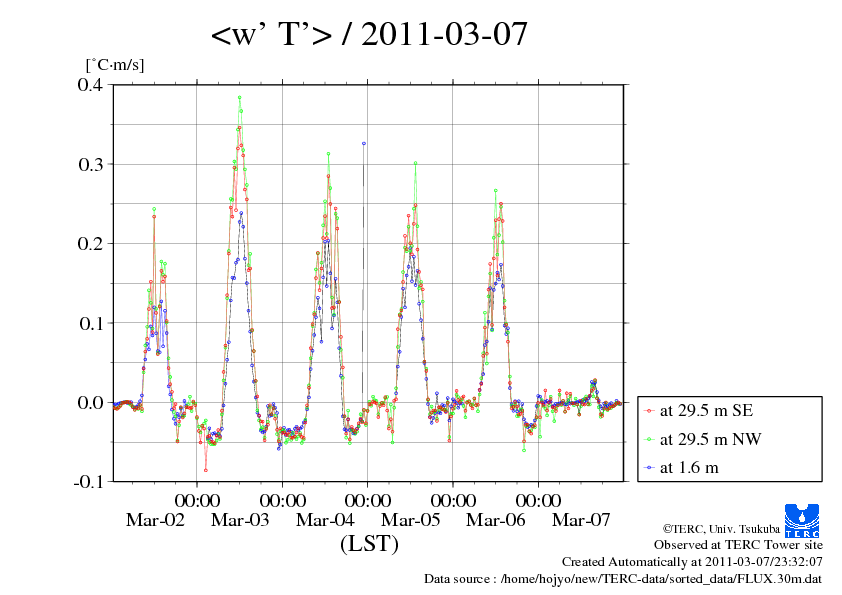This screenshot has width=842, height=595.
Task: Click the y-axis value -0.1
Action: click(88, 482)
